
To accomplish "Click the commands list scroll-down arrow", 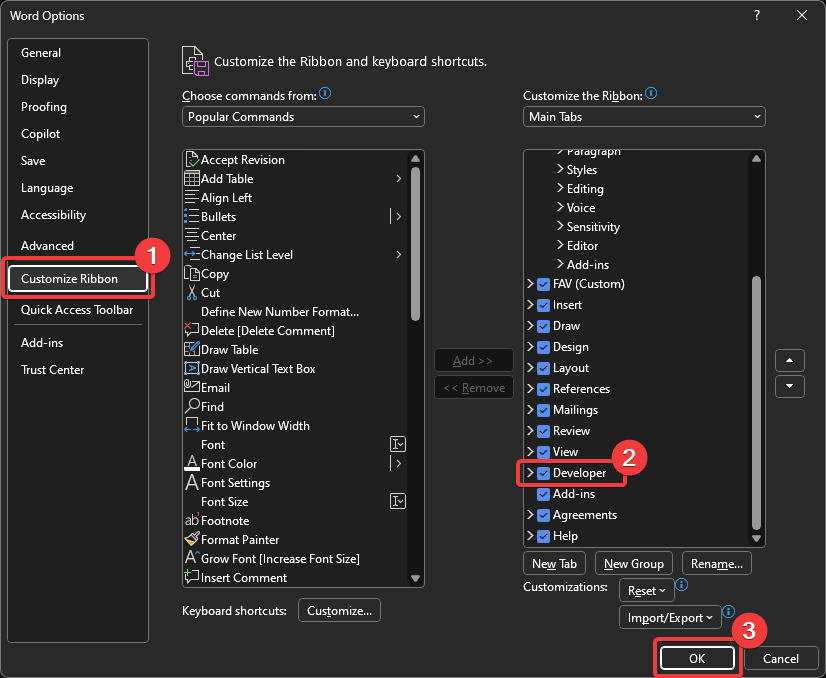I will (x=415, y=578).
